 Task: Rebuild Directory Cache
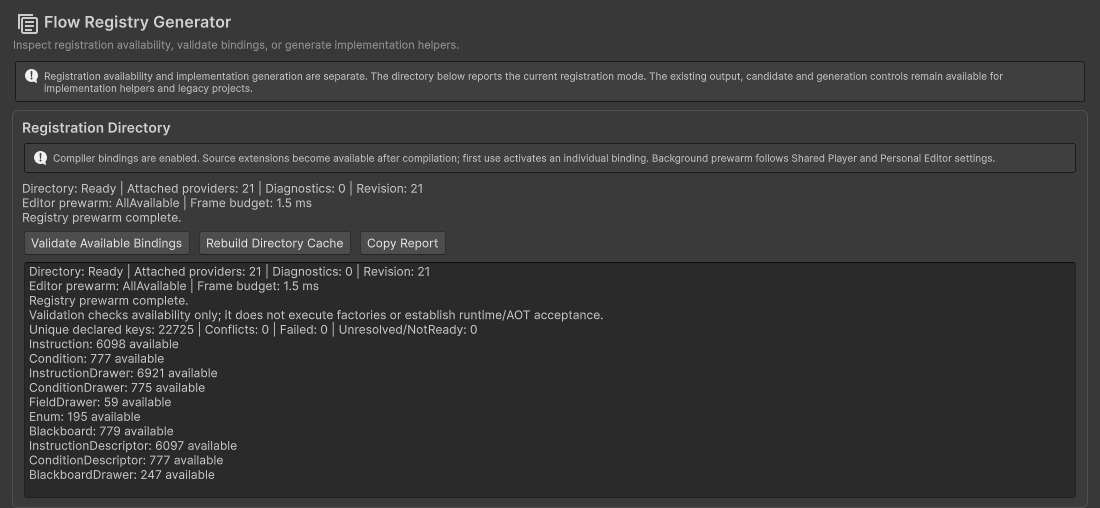click(x=274, y=243)
